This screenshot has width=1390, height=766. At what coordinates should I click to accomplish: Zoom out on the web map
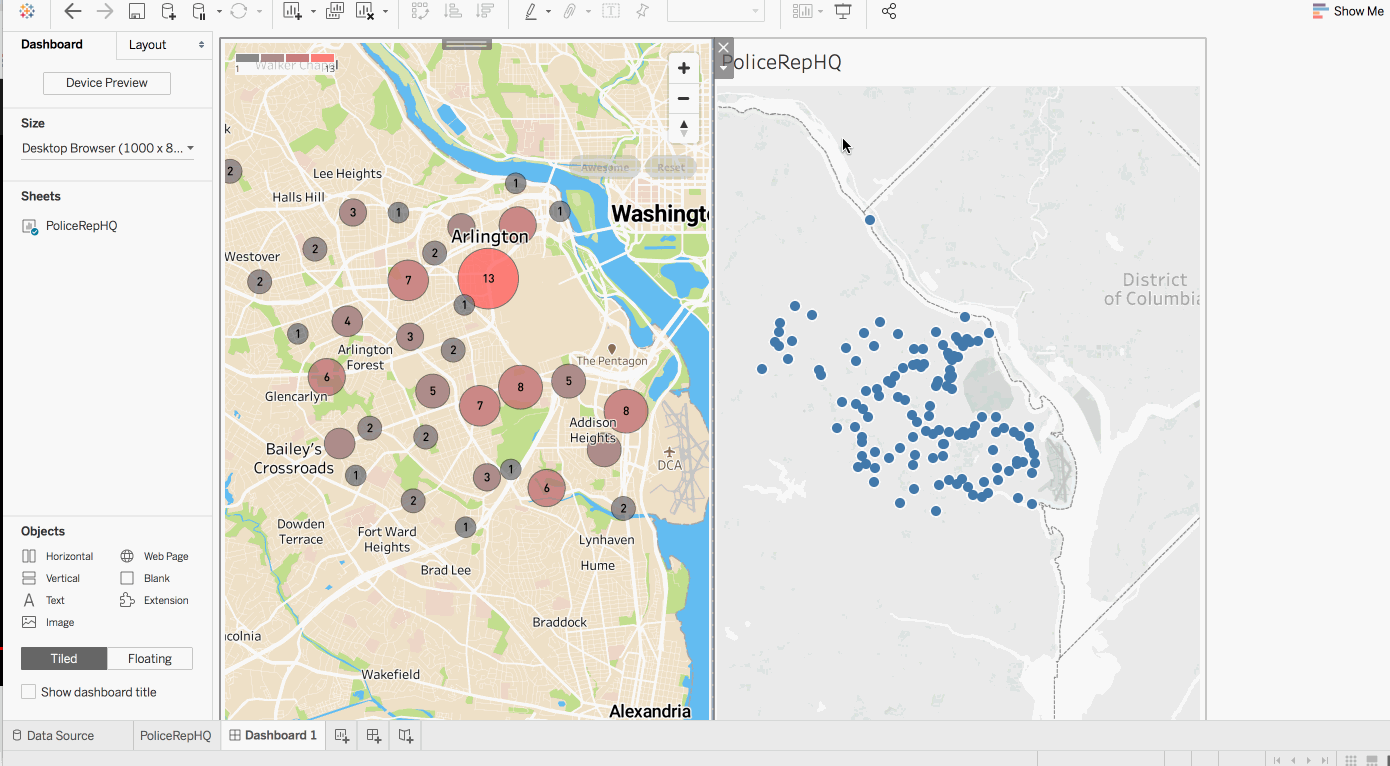click(x=684, y=98)
